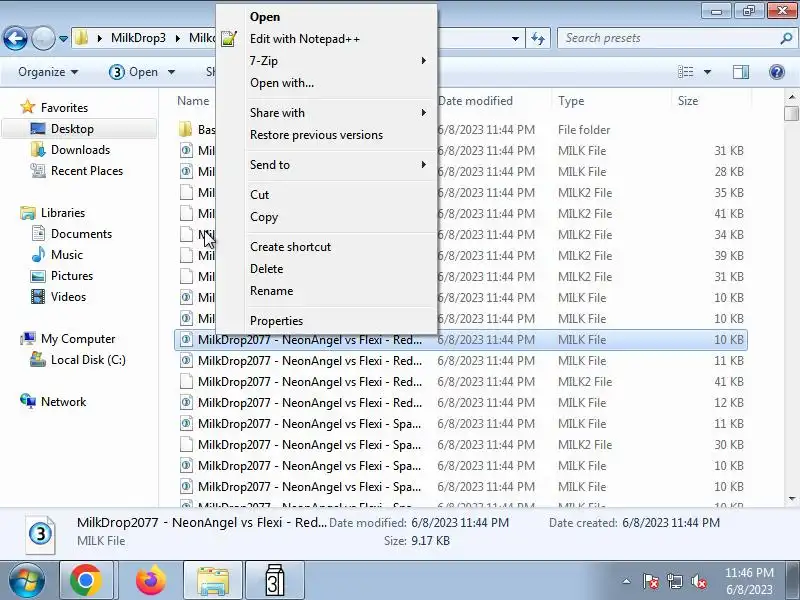Click Windows Explorer taskbar icon

tap(212, 581)
